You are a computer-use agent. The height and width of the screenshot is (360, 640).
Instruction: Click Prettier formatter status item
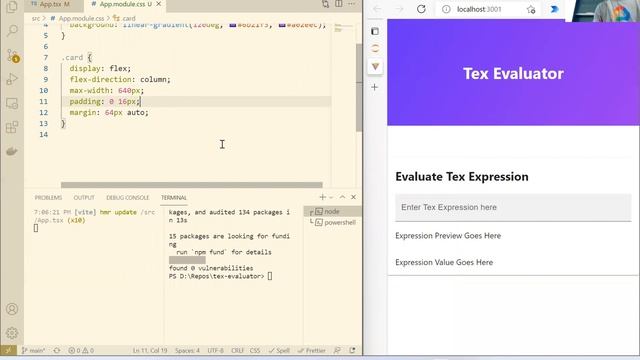[x=312, y=350]
